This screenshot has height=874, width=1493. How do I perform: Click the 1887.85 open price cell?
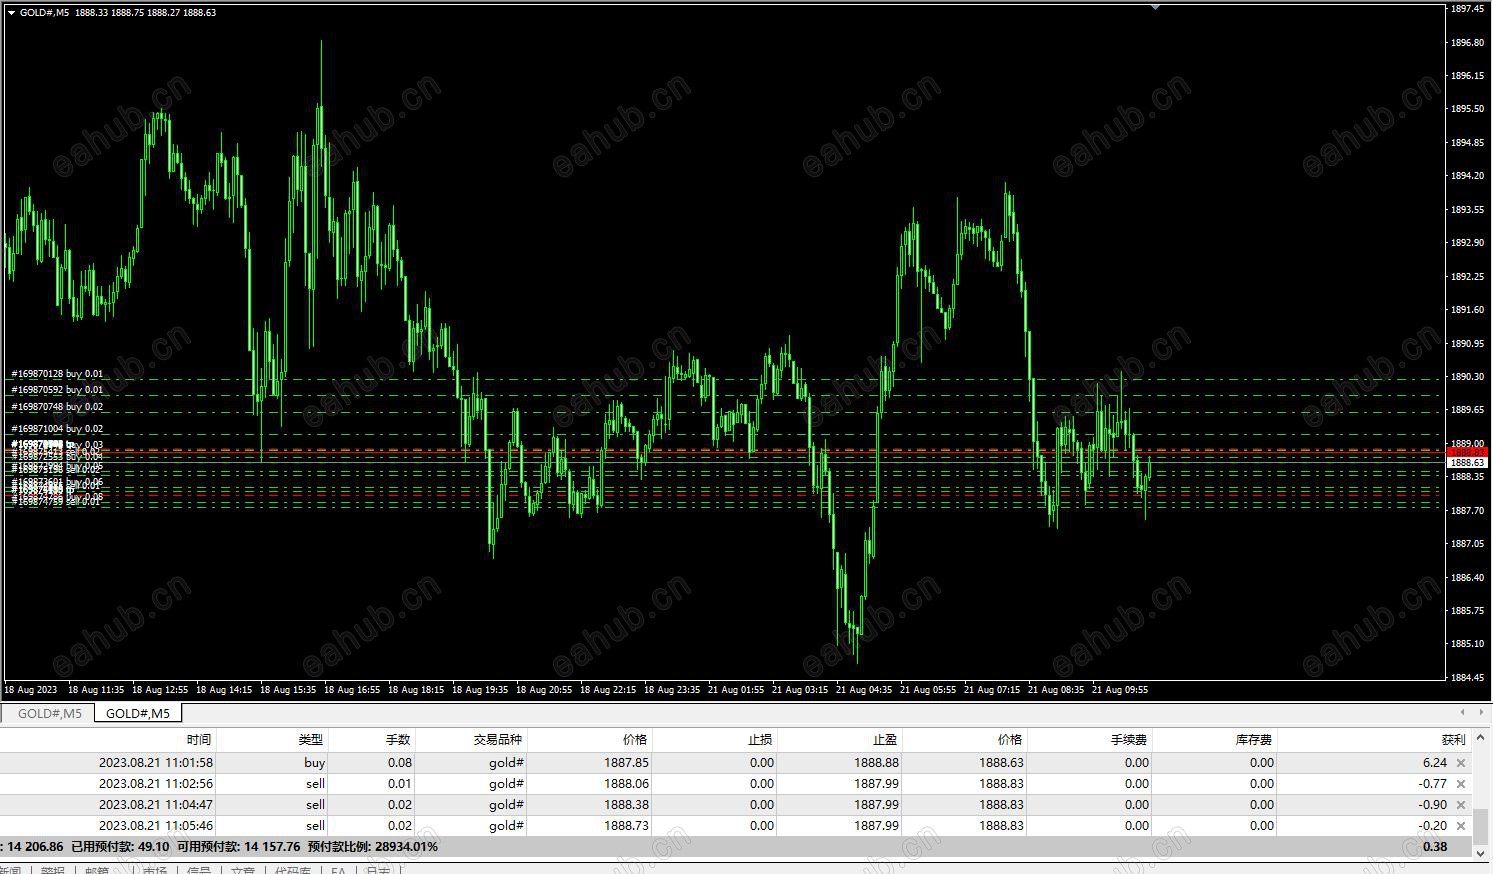tap(626, 763)
